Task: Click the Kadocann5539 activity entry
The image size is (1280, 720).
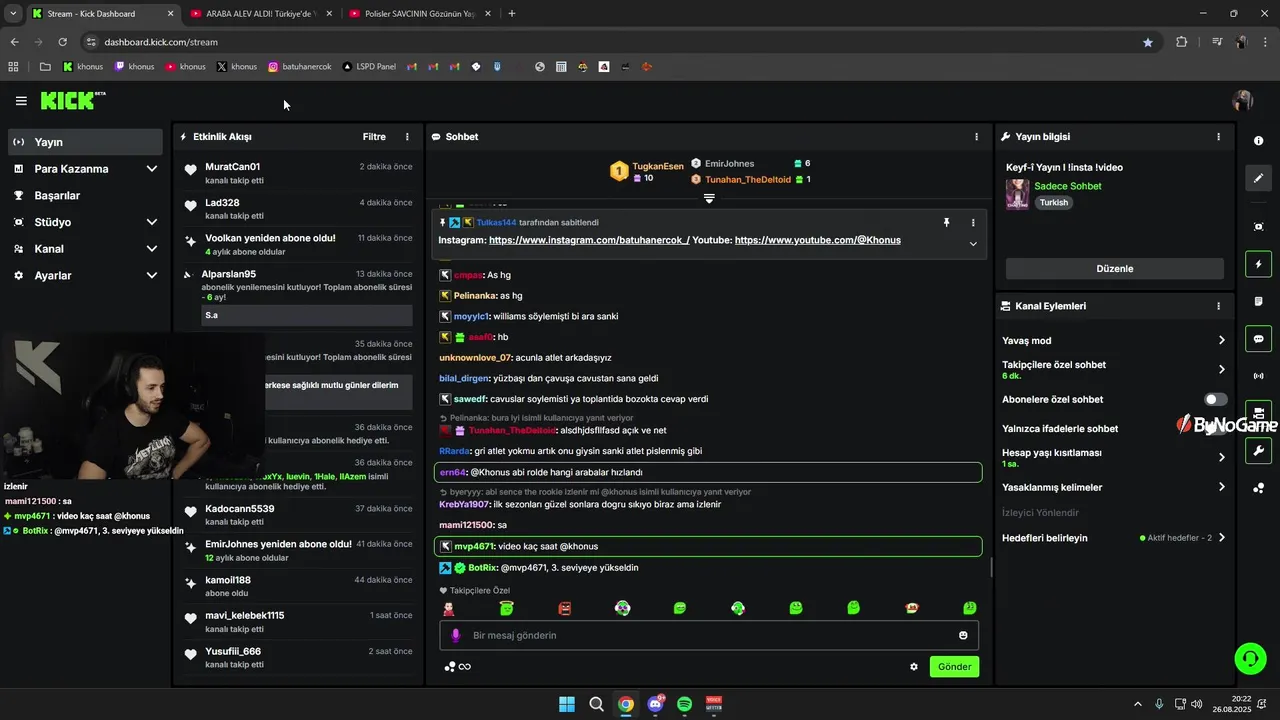Action: click(x=297, y=515)
